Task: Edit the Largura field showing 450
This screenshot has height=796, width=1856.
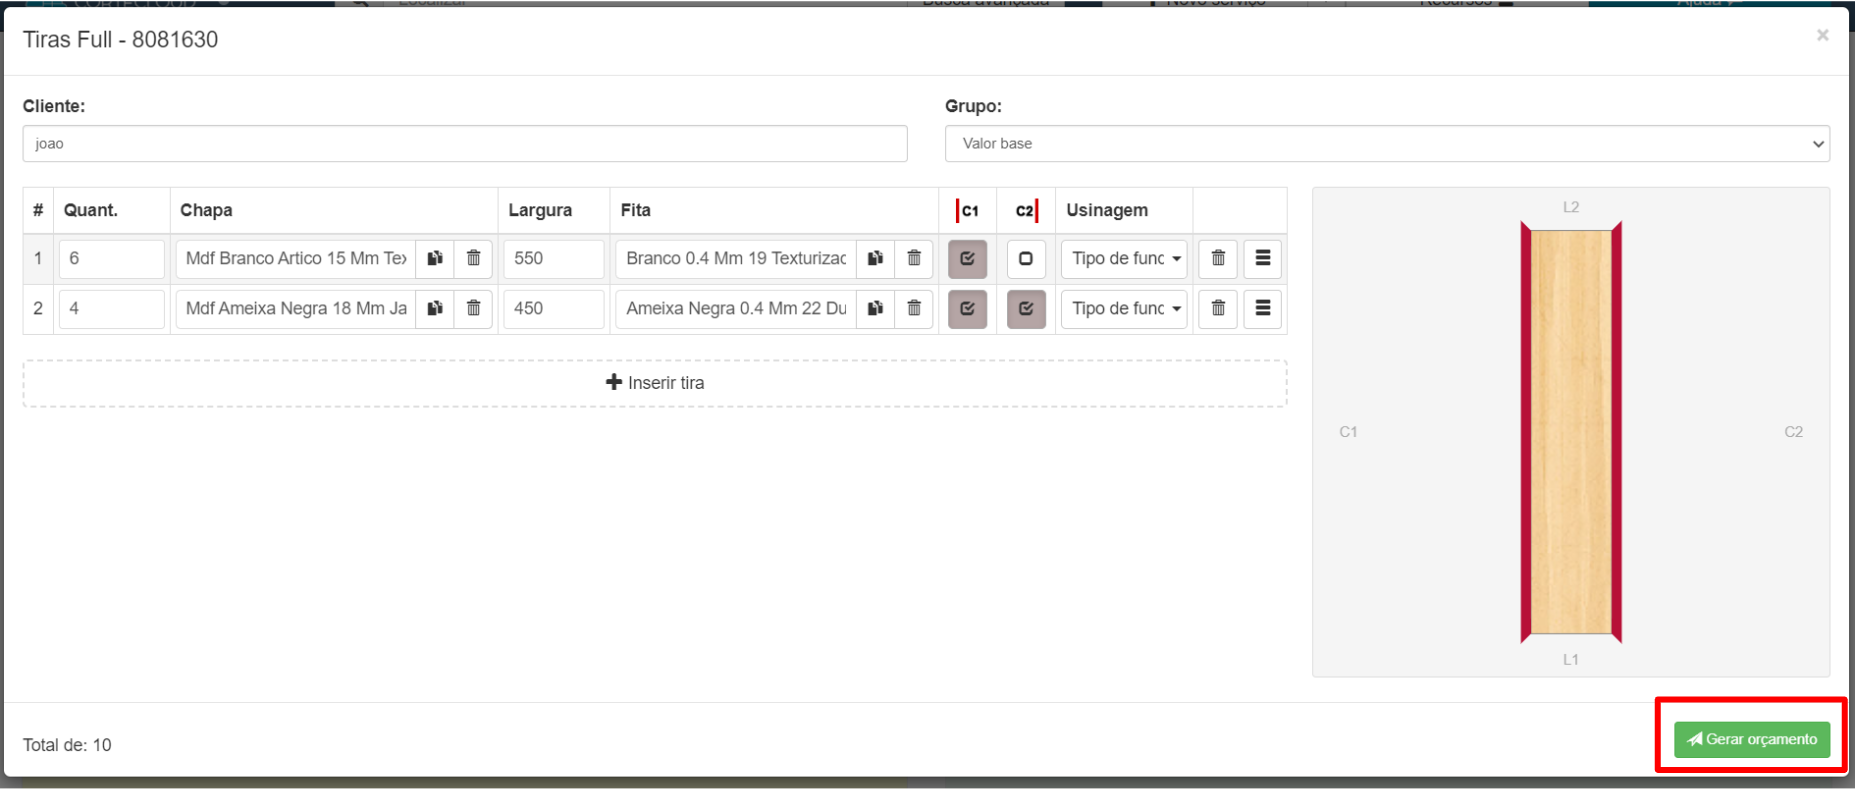Action: (x=554, y=309)
